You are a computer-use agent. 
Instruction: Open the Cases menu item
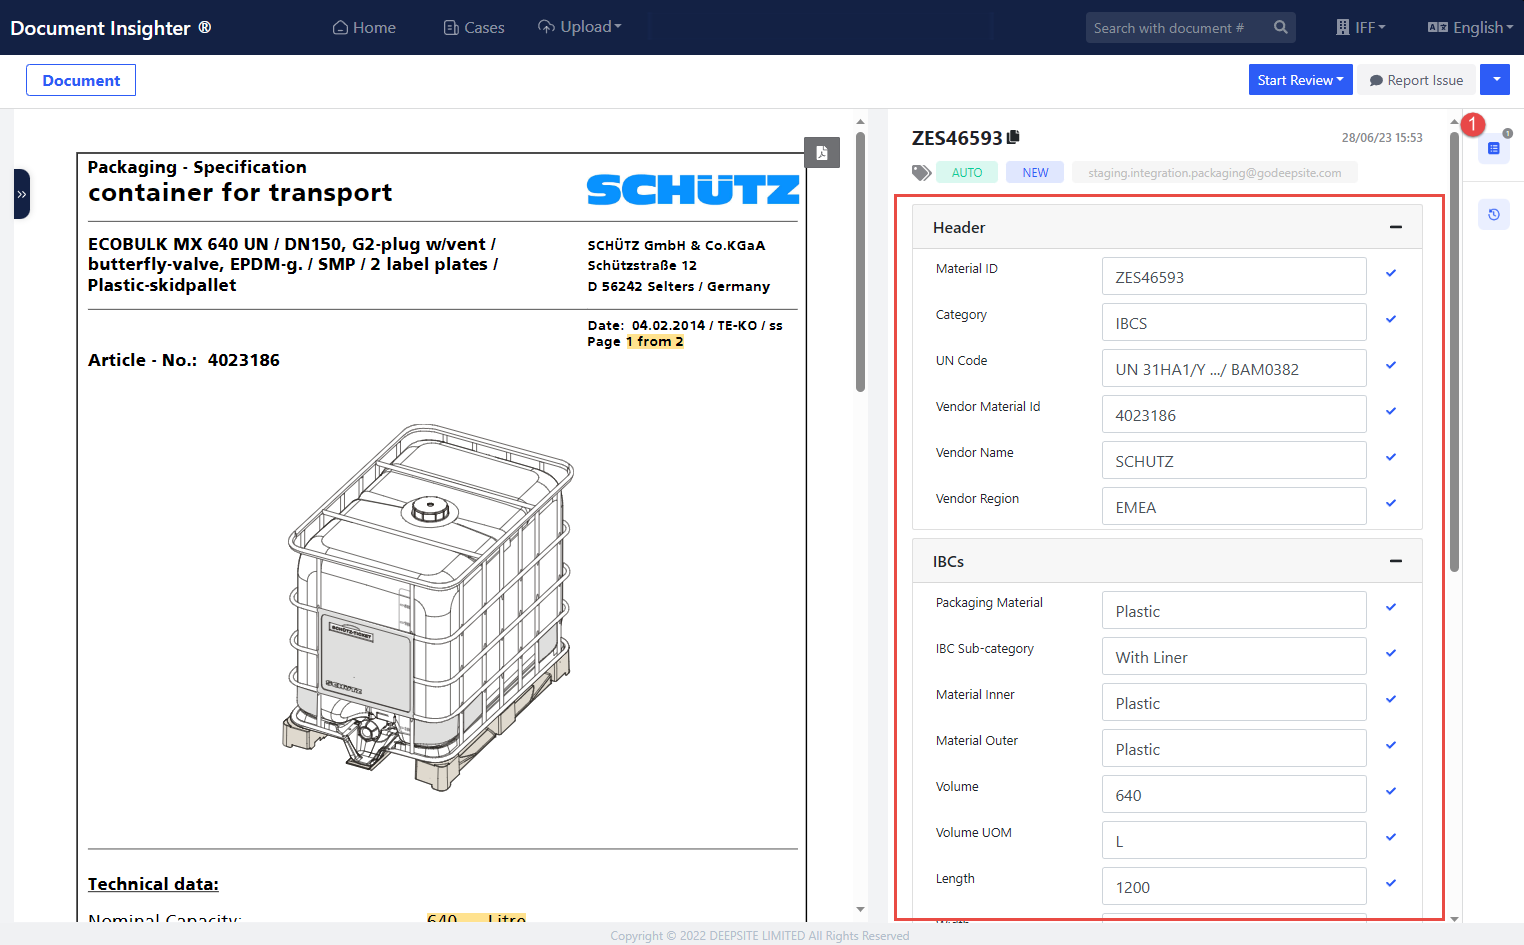tap(474, 28)
